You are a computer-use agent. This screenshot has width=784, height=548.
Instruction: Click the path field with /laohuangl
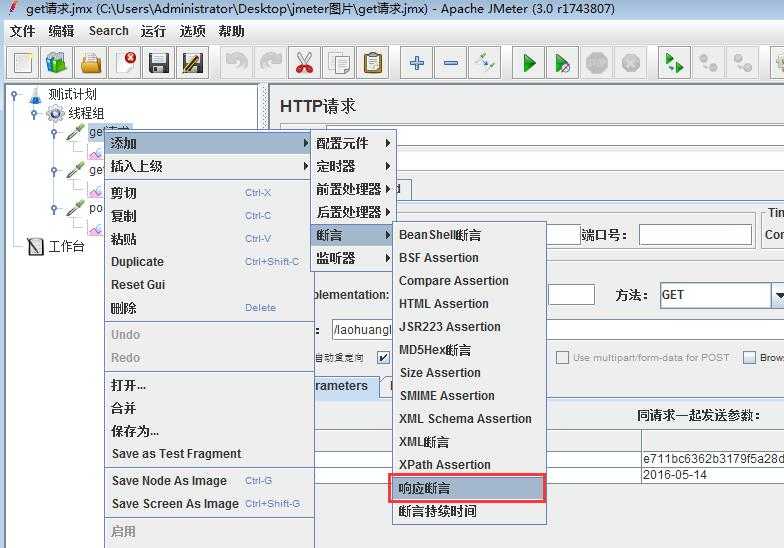tap(362, 330)
